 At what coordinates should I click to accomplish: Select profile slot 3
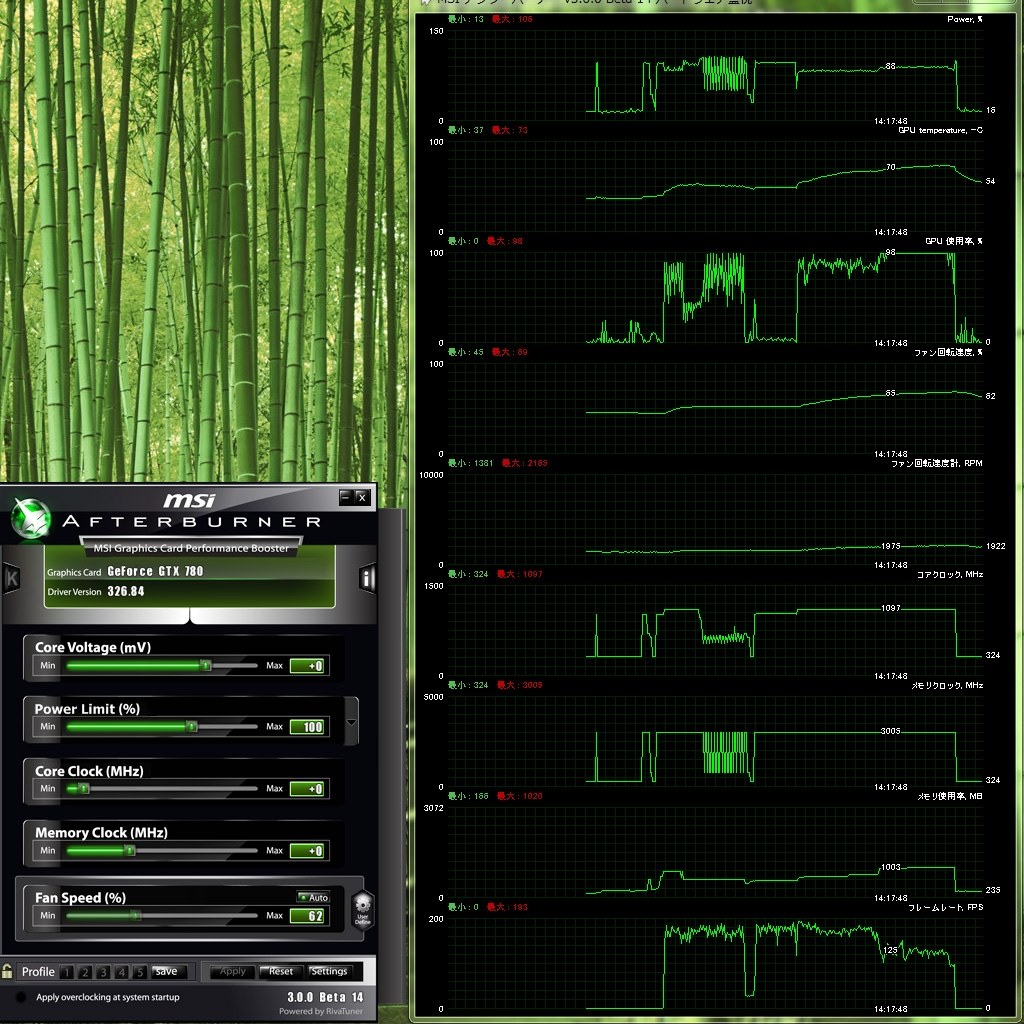click(x=103, y=972)
